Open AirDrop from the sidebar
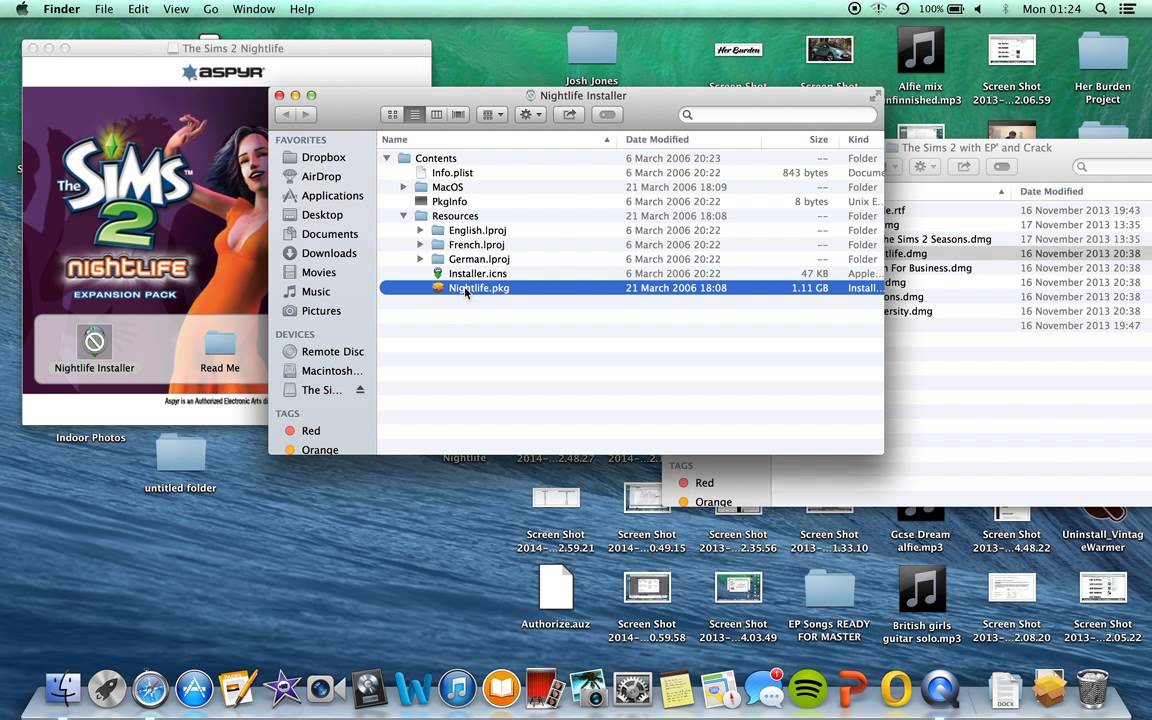 322,176
